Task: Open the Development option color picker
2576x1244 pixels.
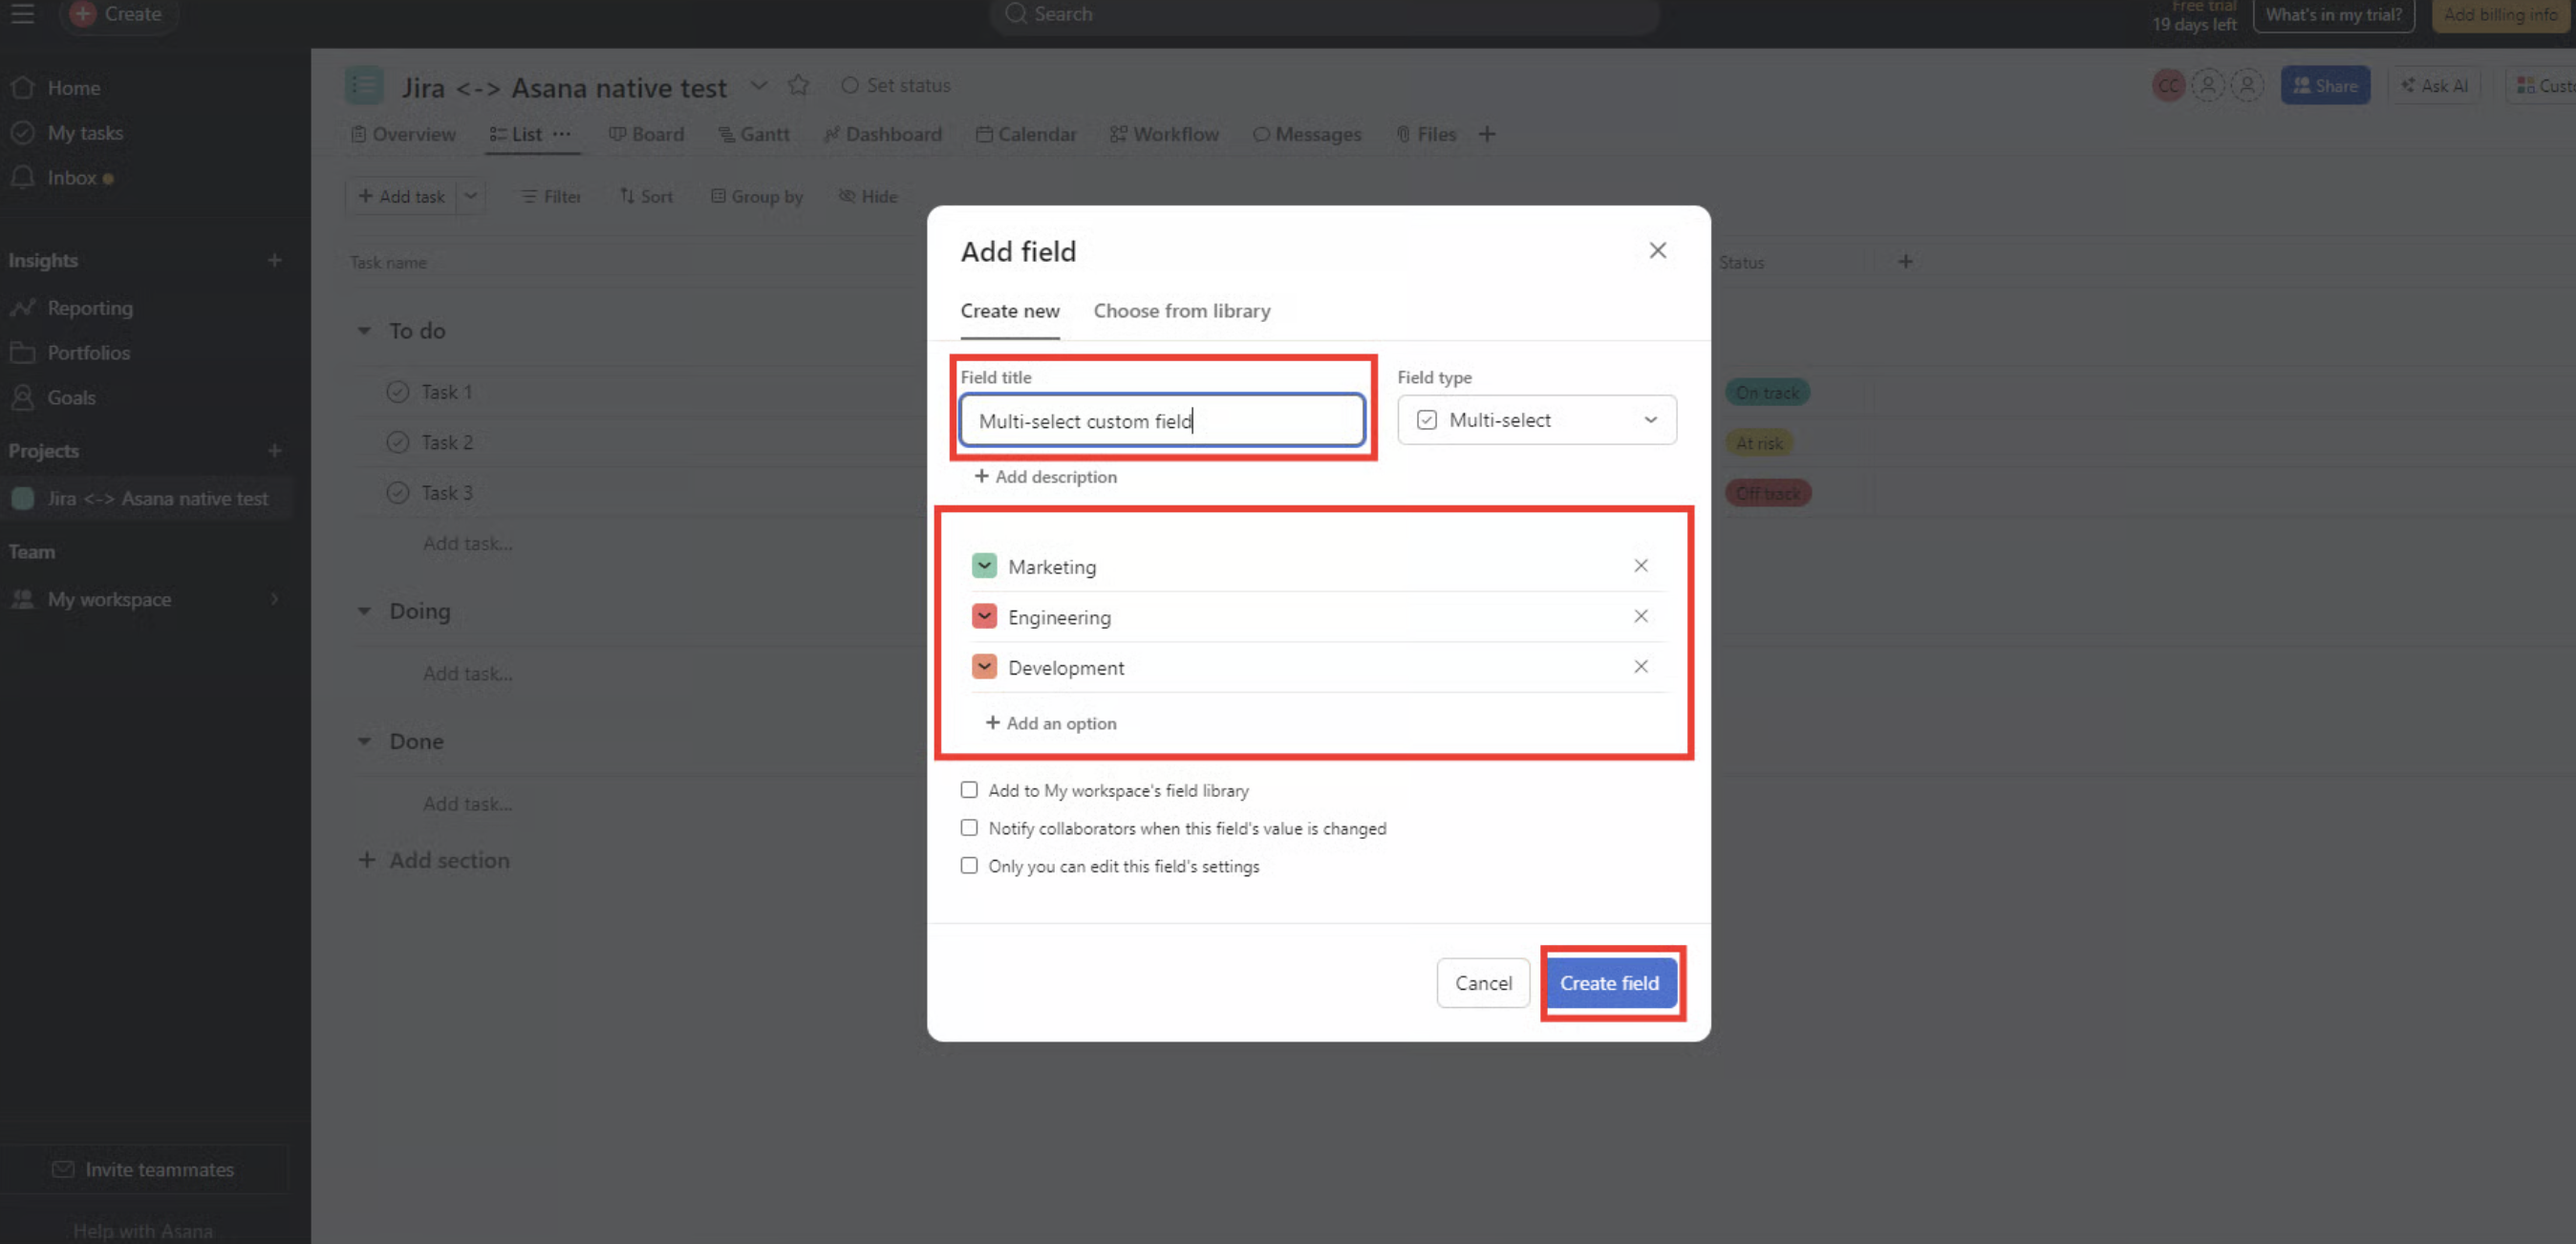Action: tap(984, 666)
